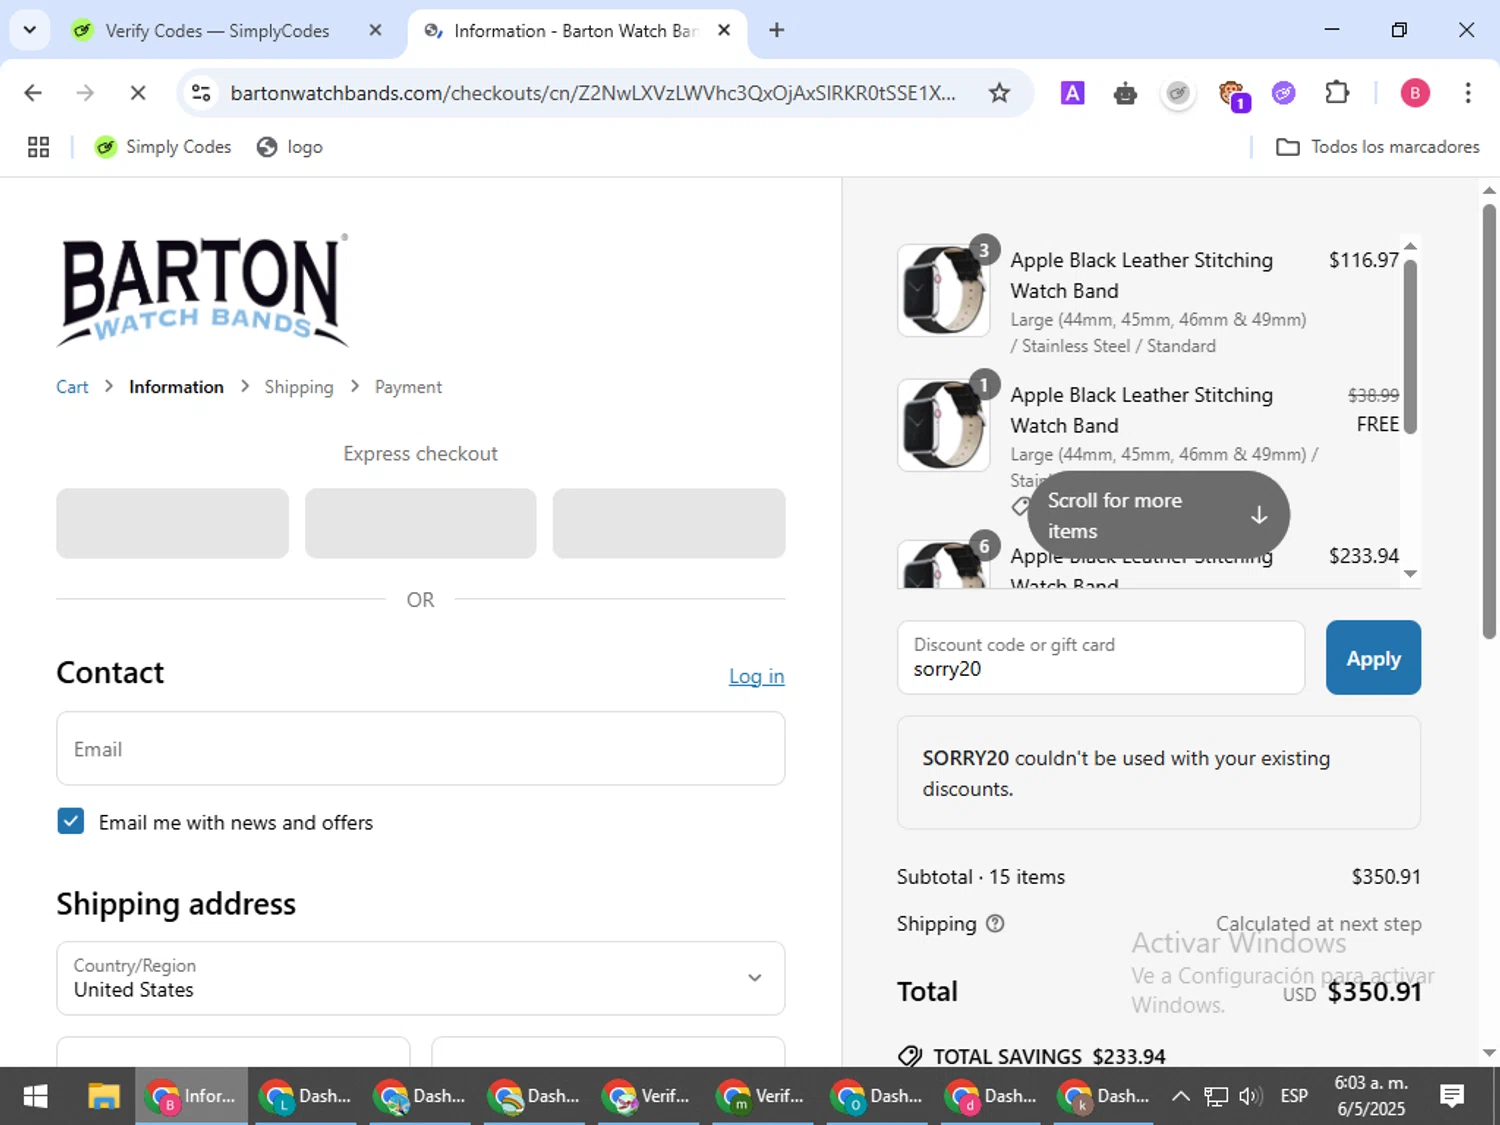This screenshot has height=1125, width=1500.
Task: Click down arrow of the items list scrollbar
Action: (1410, 574)
